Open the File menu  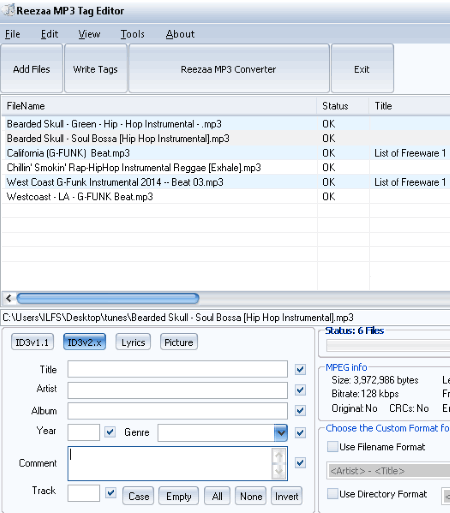pos(13,34)
